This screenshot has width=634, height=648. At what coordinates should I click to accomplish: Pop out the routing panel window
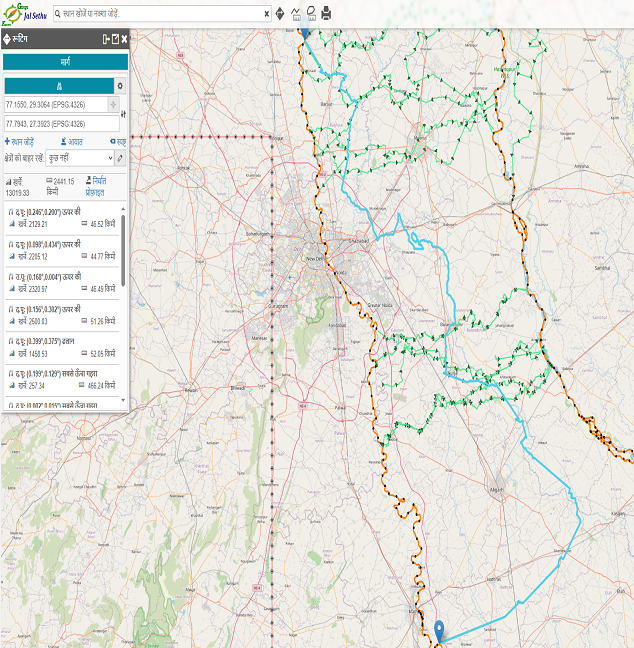(x=115, y=39)
